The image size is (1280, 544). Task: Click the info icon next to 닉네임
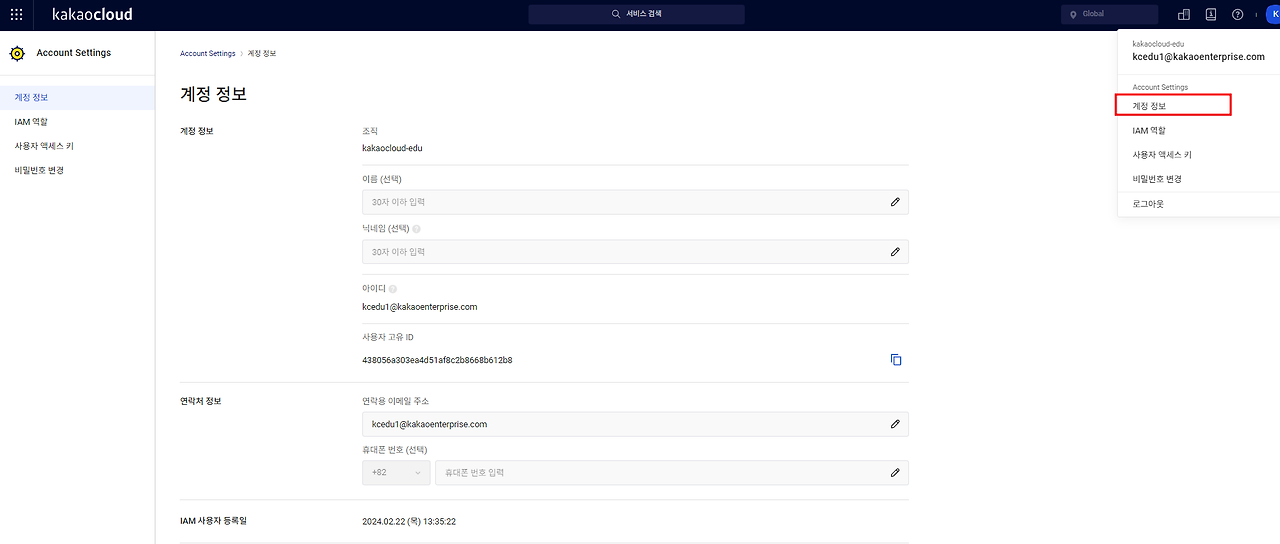coord(417,229)
